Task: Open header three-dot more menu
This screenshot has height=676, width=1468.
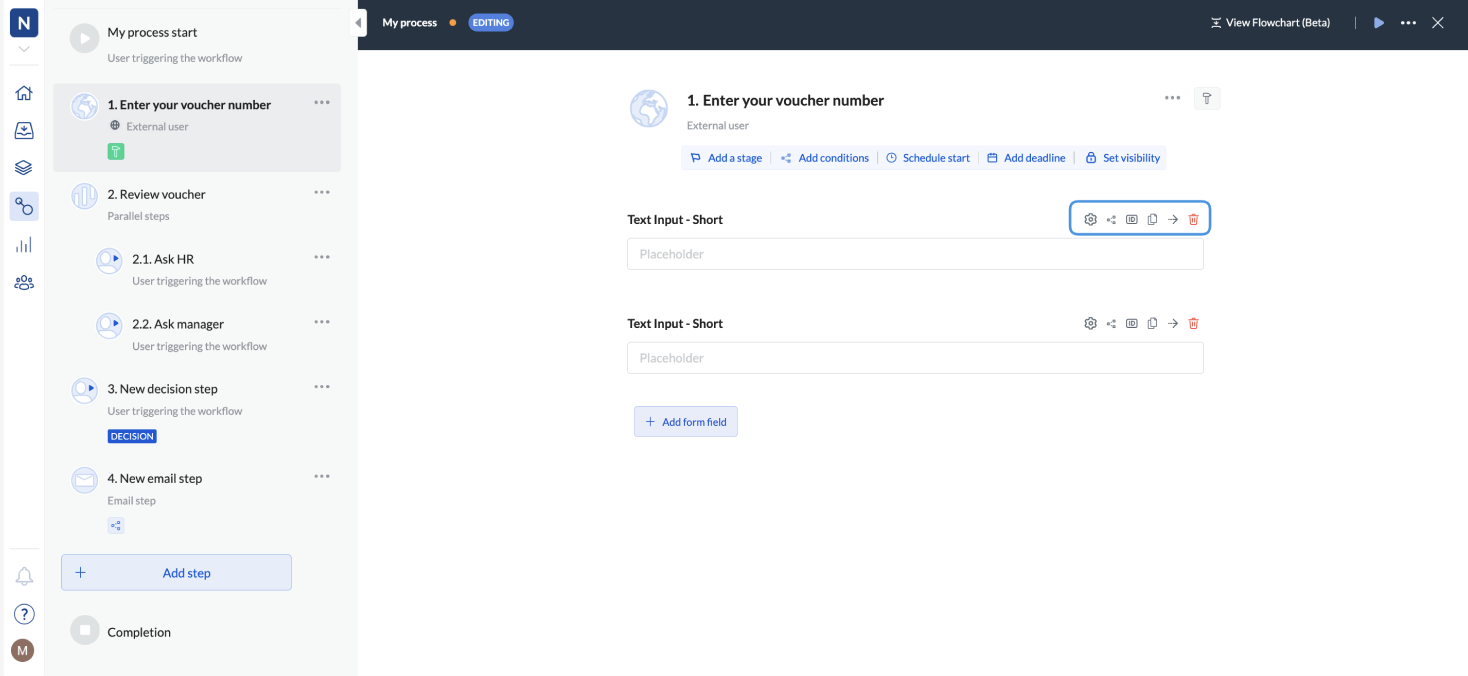Action: point(1408,23)
